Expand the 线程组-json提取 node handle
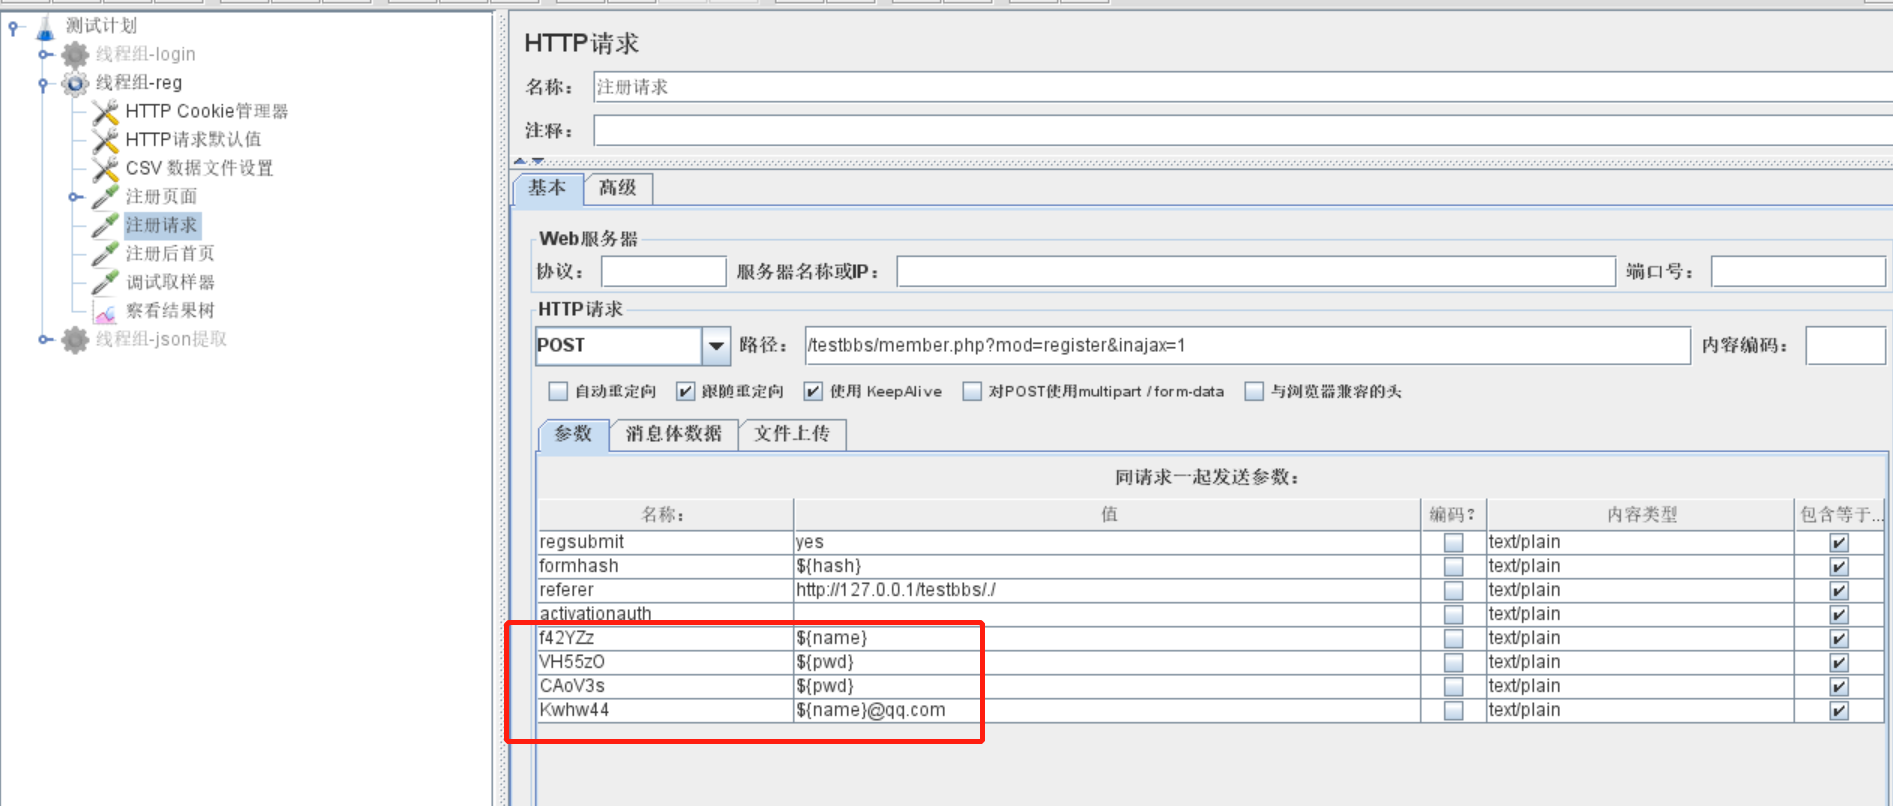The width and height of the screenshot is (1893, 806). (x=44, y=340)
